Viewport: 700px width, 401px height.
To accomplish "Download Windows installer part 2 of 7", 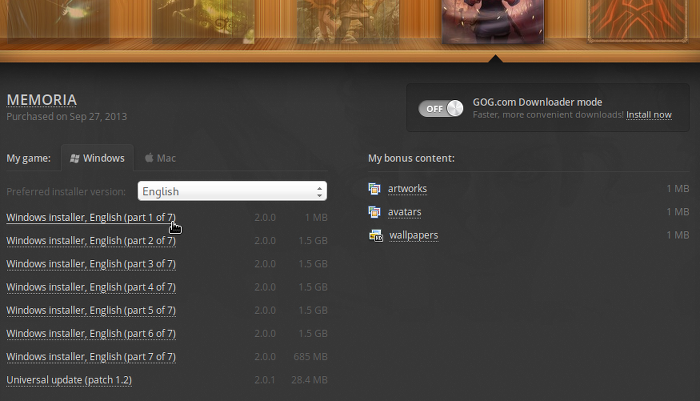I will click(91, 241).
